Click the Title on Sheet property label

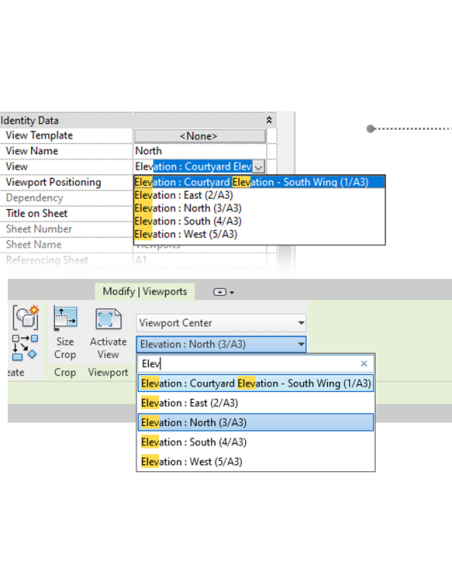click(x=36, y=213)
